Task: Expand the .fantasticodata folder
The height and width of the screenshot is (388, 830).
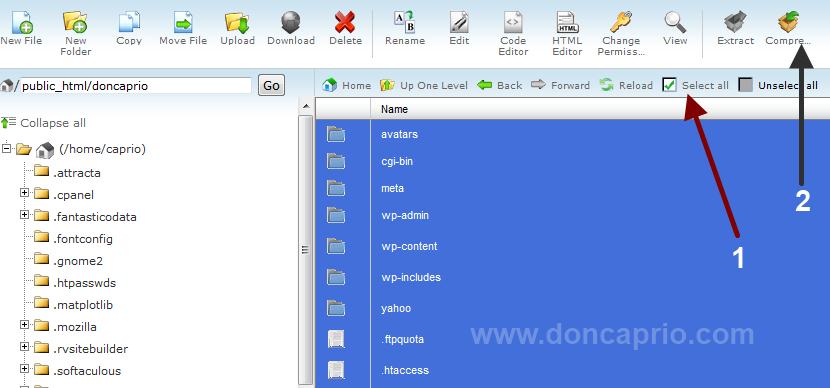Action: pyautogui.click(x=24, y=215)
